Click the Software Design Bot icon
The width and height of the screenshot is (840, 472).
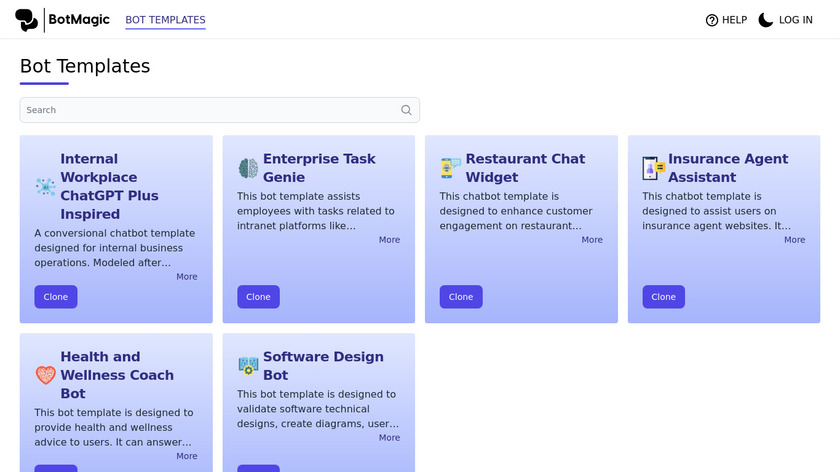(x=248, y=366)
